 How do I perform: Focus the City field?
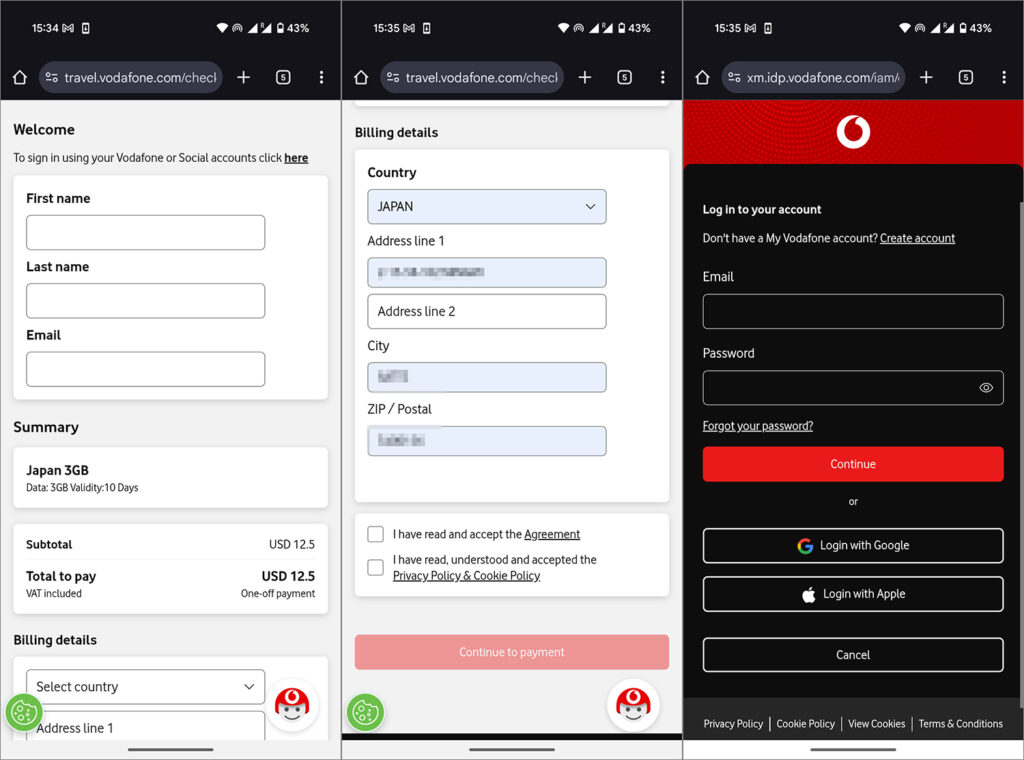tap(487, 377)
